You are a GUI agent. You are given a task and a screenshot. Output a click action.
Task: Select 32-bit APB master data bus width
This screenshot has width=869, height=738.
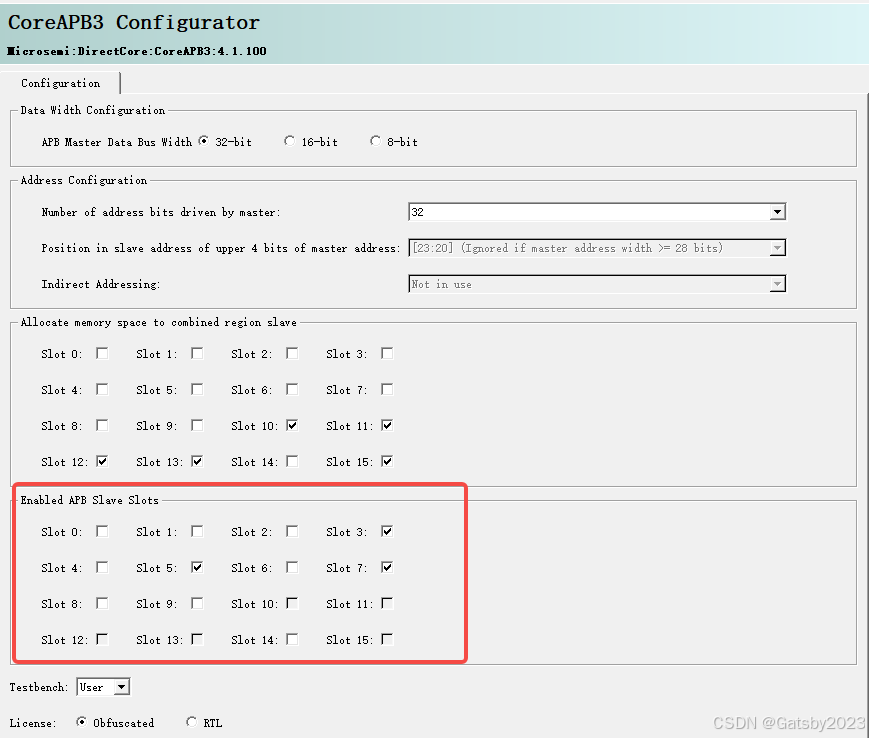(x=203, y=141)
